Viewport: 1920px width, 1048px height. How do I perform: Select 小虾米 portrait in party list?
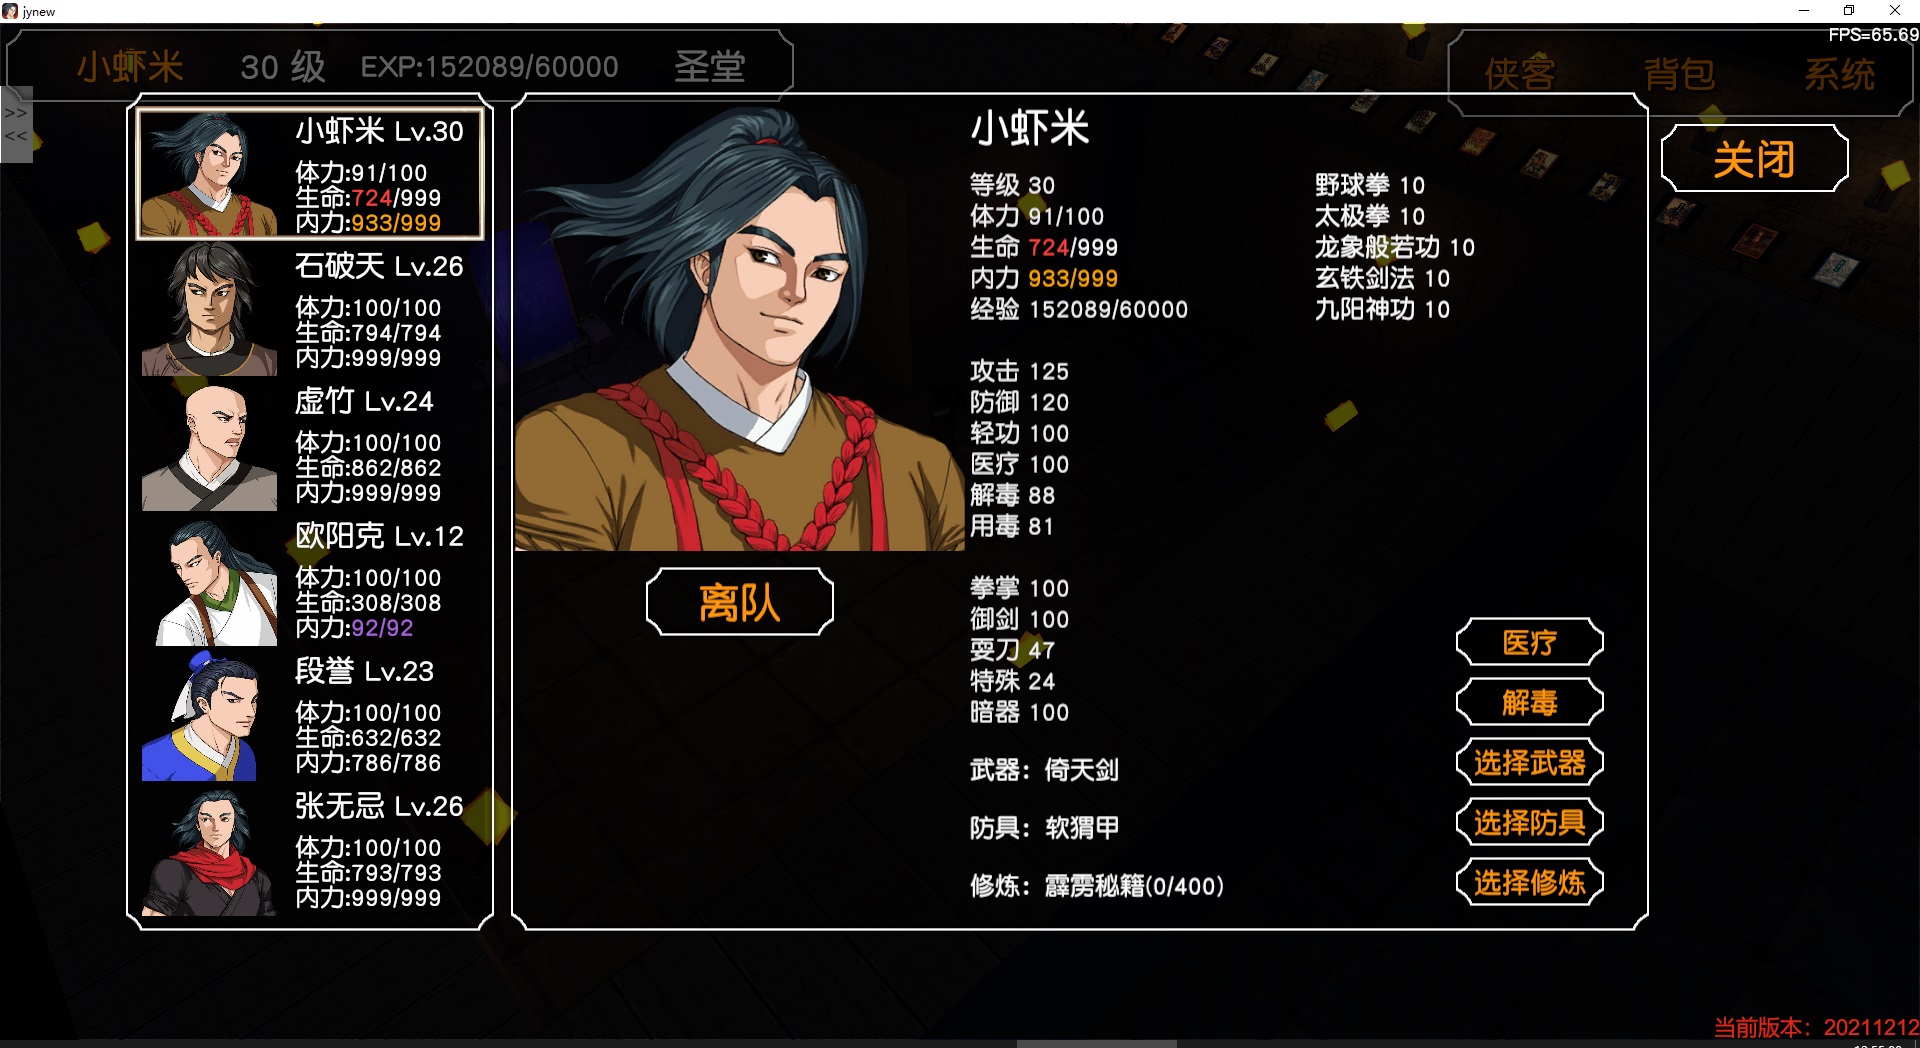coord(209,174)
